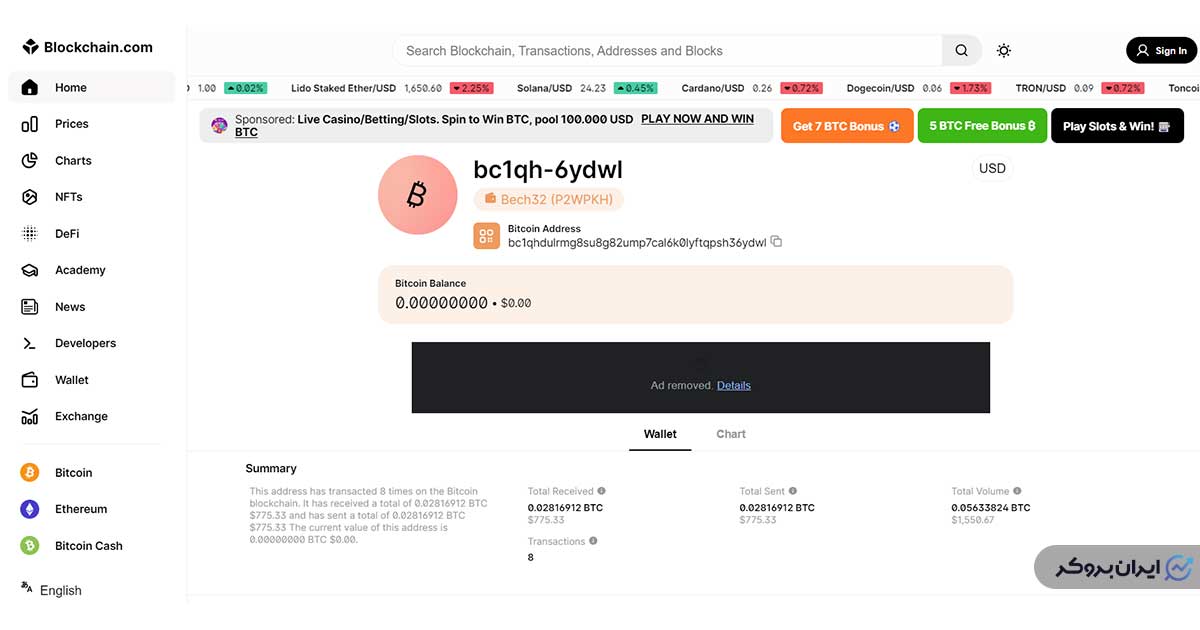The width and height of the screenshot is (1200, 630).
Task: Click the Total Received info icon
Action: (602, 491)
